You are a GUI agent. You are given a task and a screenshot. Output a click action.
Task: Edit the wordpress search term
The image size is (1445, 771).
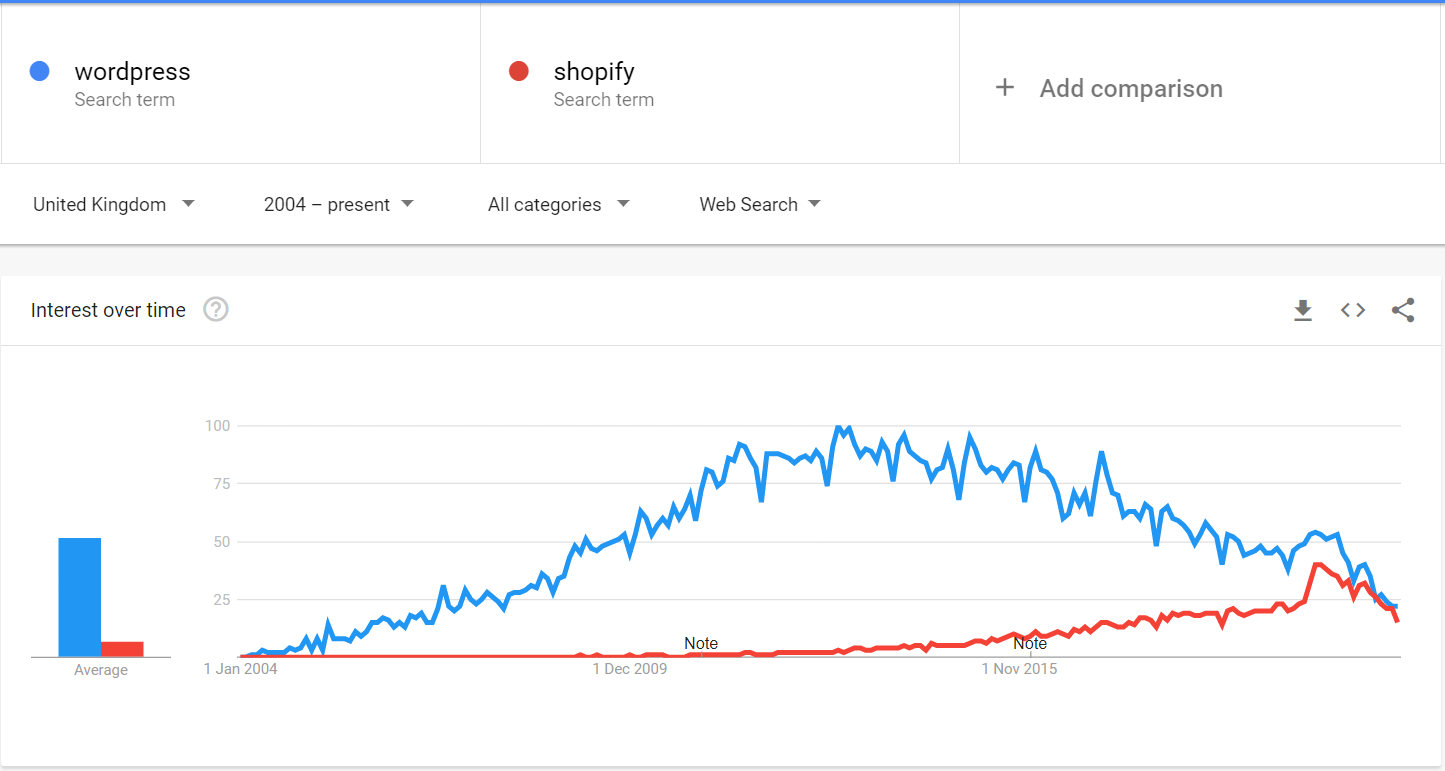point(132,72)
